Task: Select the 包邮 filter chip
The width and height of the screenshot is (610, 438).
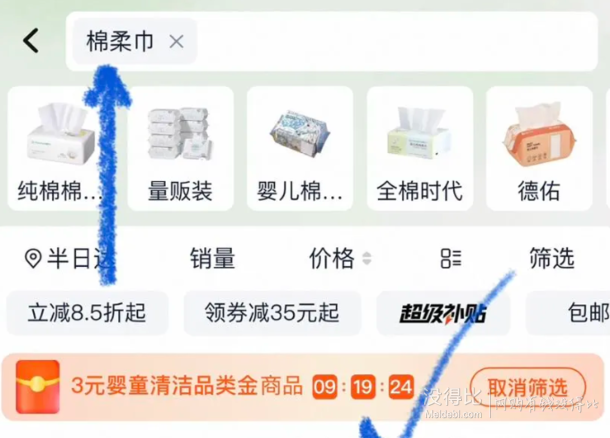Action: 568,313
